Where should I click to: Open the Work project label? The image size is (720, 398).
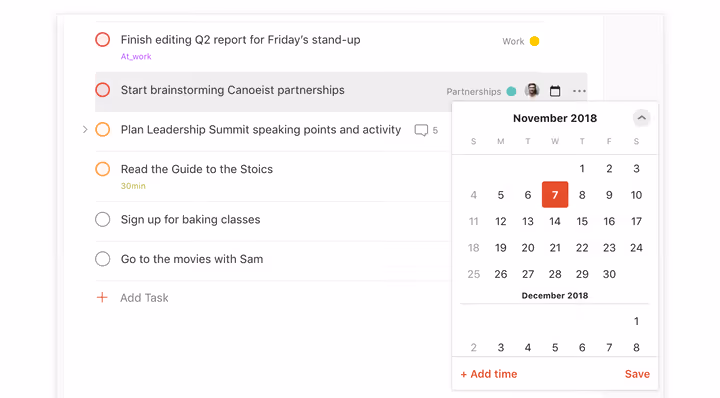click(513, 41)
